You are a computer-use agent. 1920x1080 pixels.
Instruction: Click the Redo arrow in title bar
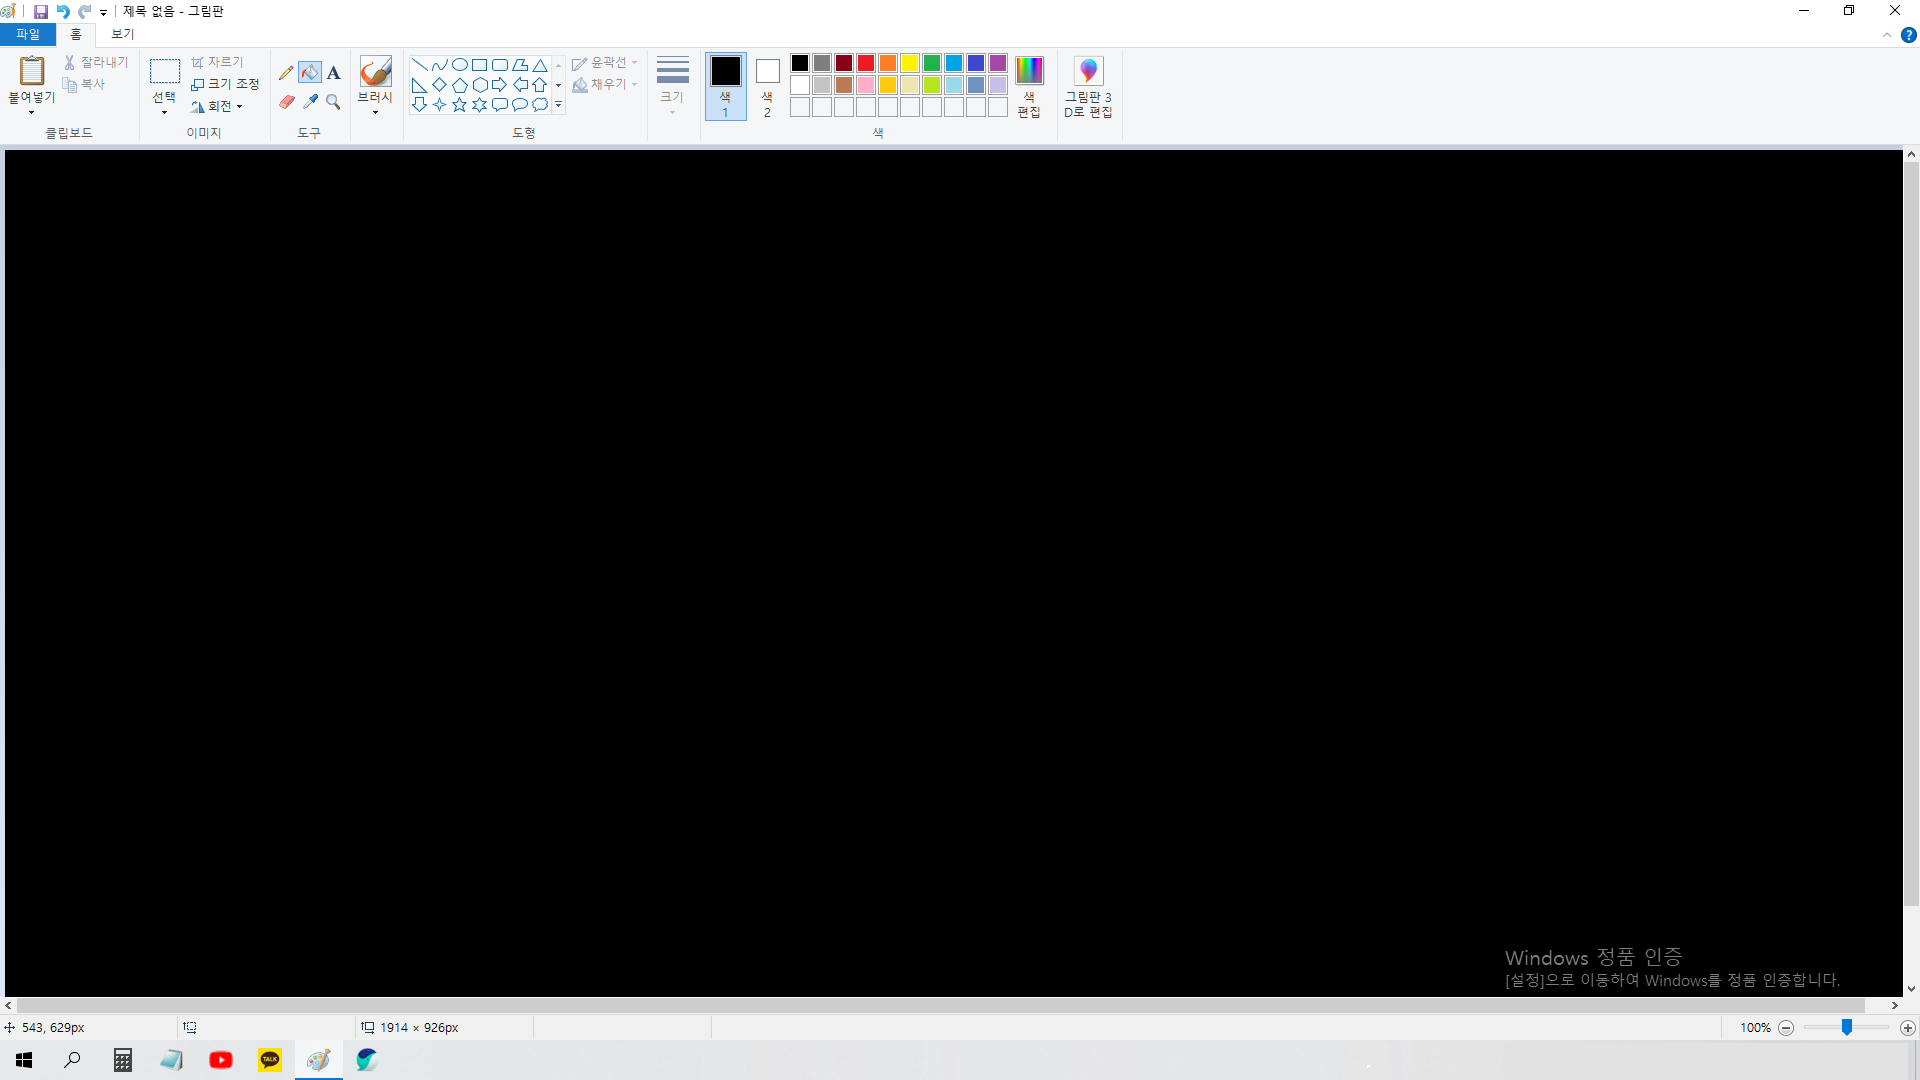(x=85, y=12)
